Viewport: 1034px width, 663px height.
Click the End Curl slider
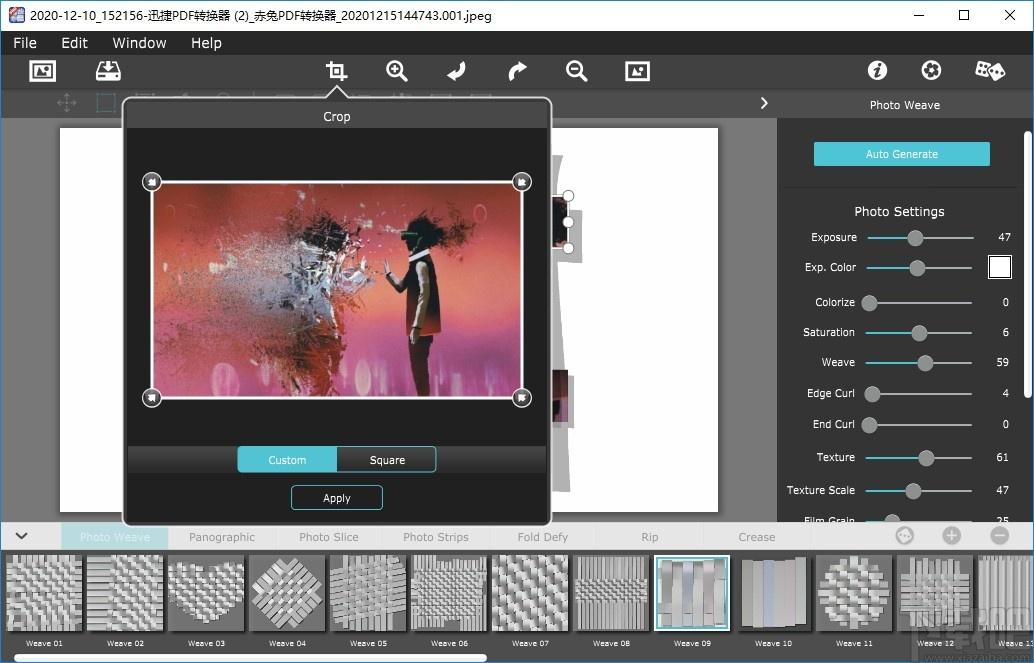click(x=919, y=425)
